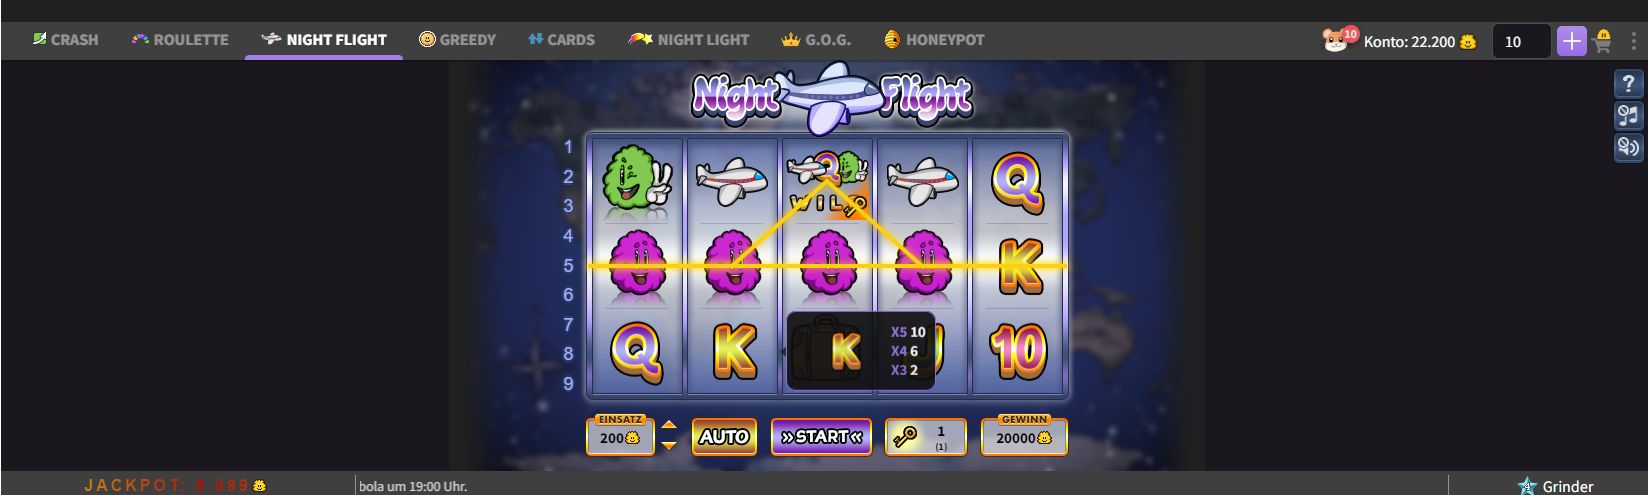Click the hamster avatar with notification badge
This screenshot has height=495, width=1648.
pyautogui.click(x=1337, y=40)
